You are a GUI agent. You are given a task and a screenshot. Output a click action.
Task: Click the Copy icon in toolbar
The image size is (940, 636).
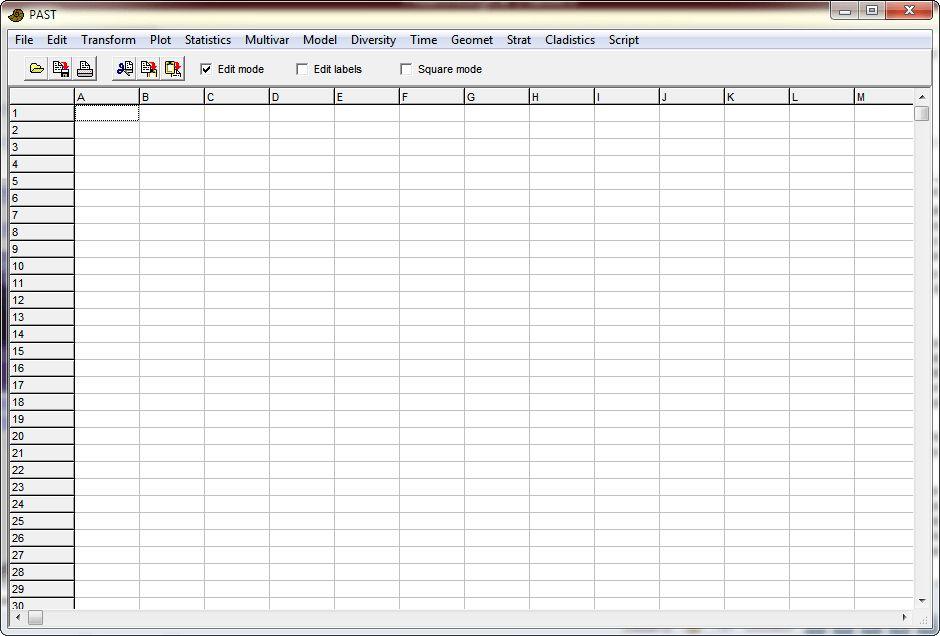click(x=149, y=69)
